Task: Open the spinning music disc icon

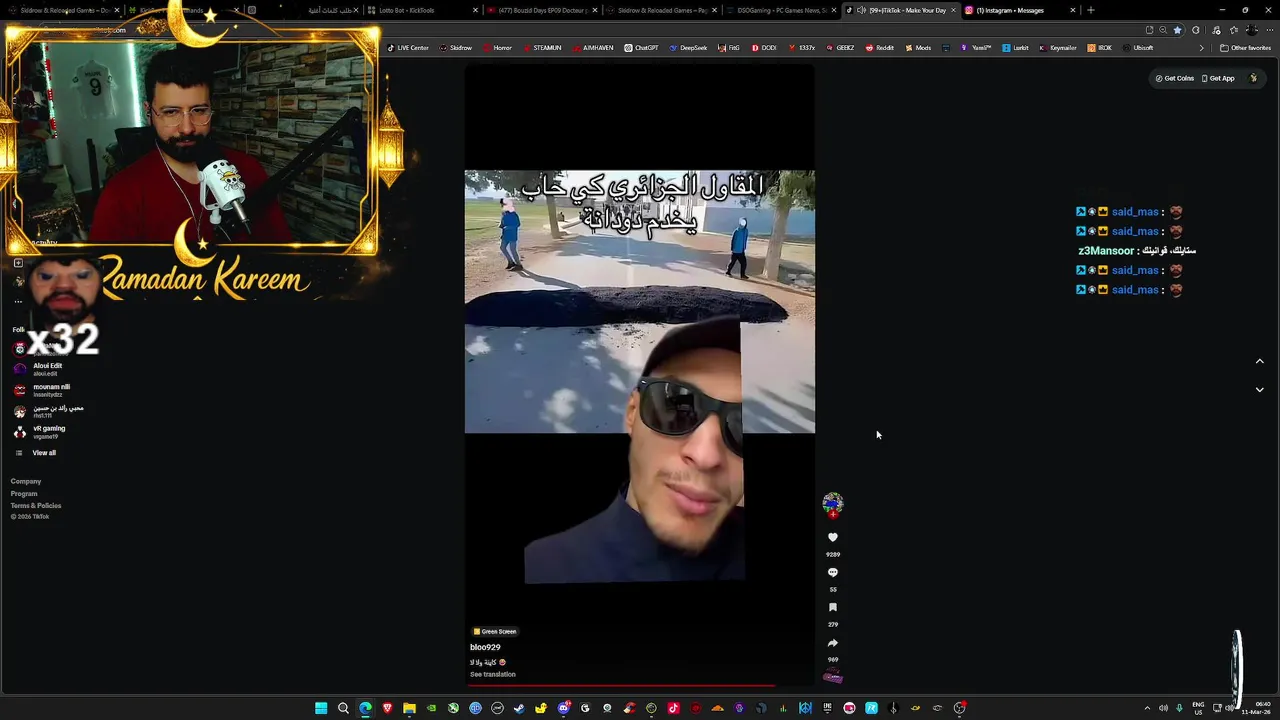Action: pos(832,677)
